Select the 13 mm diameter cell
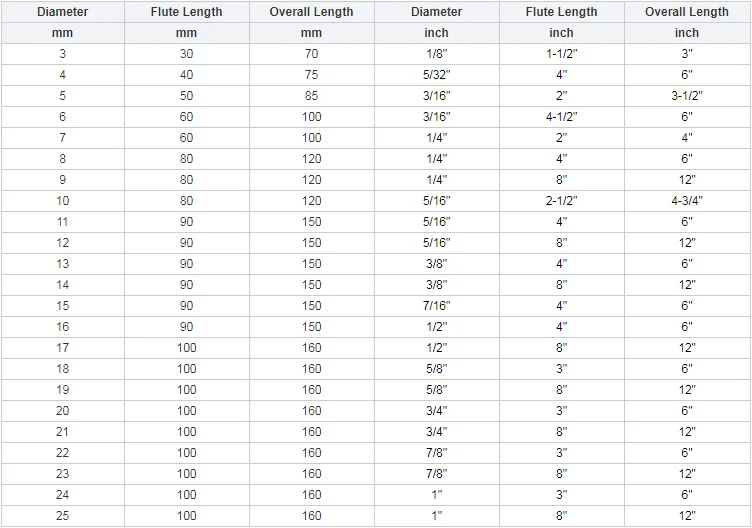Screen dimensions: 752x528 pyautogui.click(x=63, y=264)
